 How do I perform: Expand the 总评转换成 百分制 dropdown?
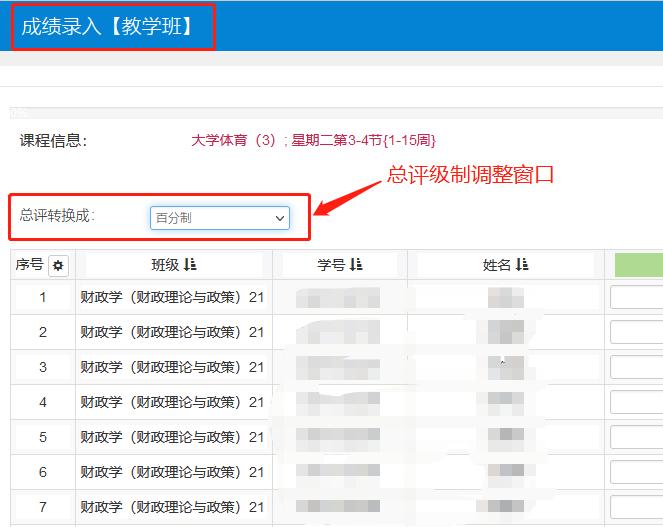pyautogui.click(x=220, y=218)
